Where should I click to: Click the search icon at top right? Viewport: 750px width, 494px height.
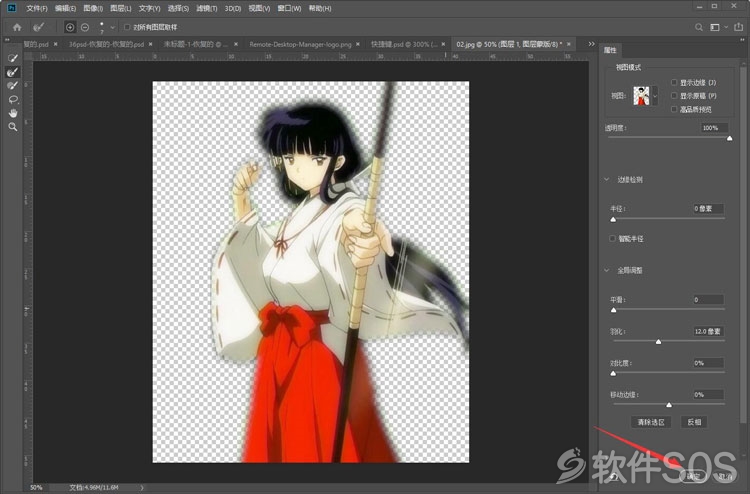click(699, 27)
